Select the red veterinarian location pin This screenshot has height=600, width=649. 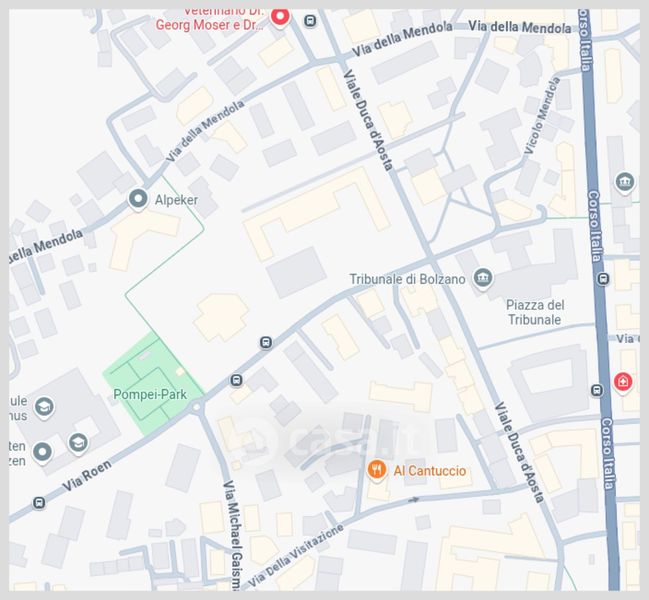point(280,17)
